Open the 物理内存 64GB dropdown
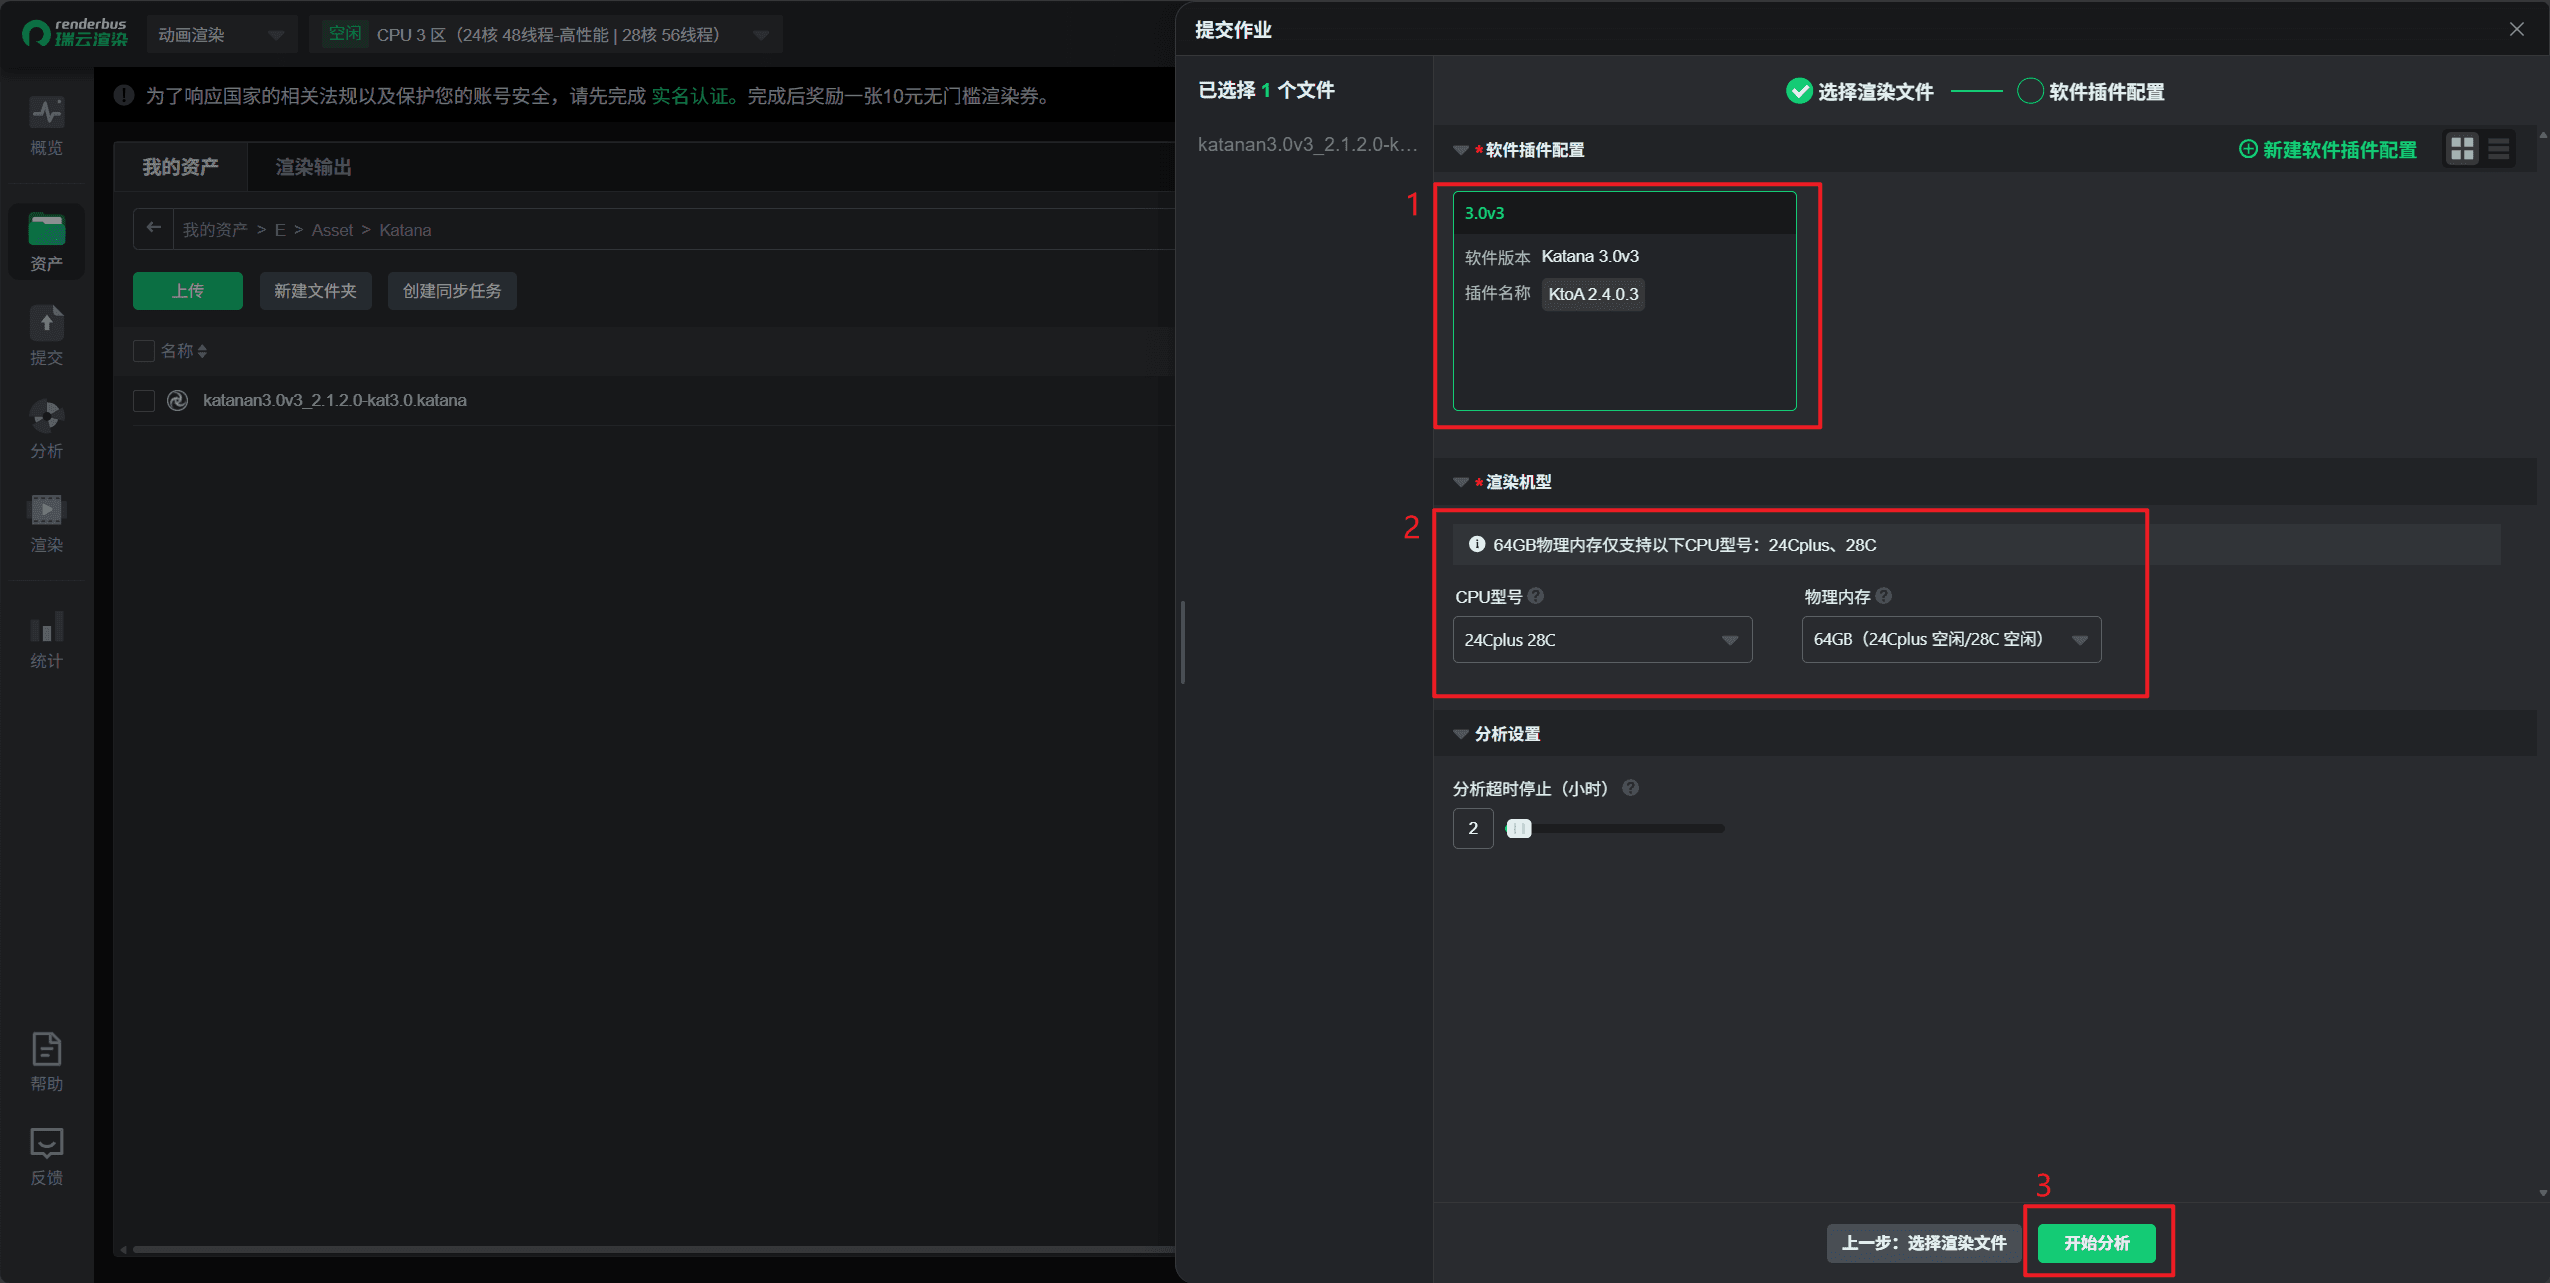The image size is (2550, 1283). (1951, 639)
